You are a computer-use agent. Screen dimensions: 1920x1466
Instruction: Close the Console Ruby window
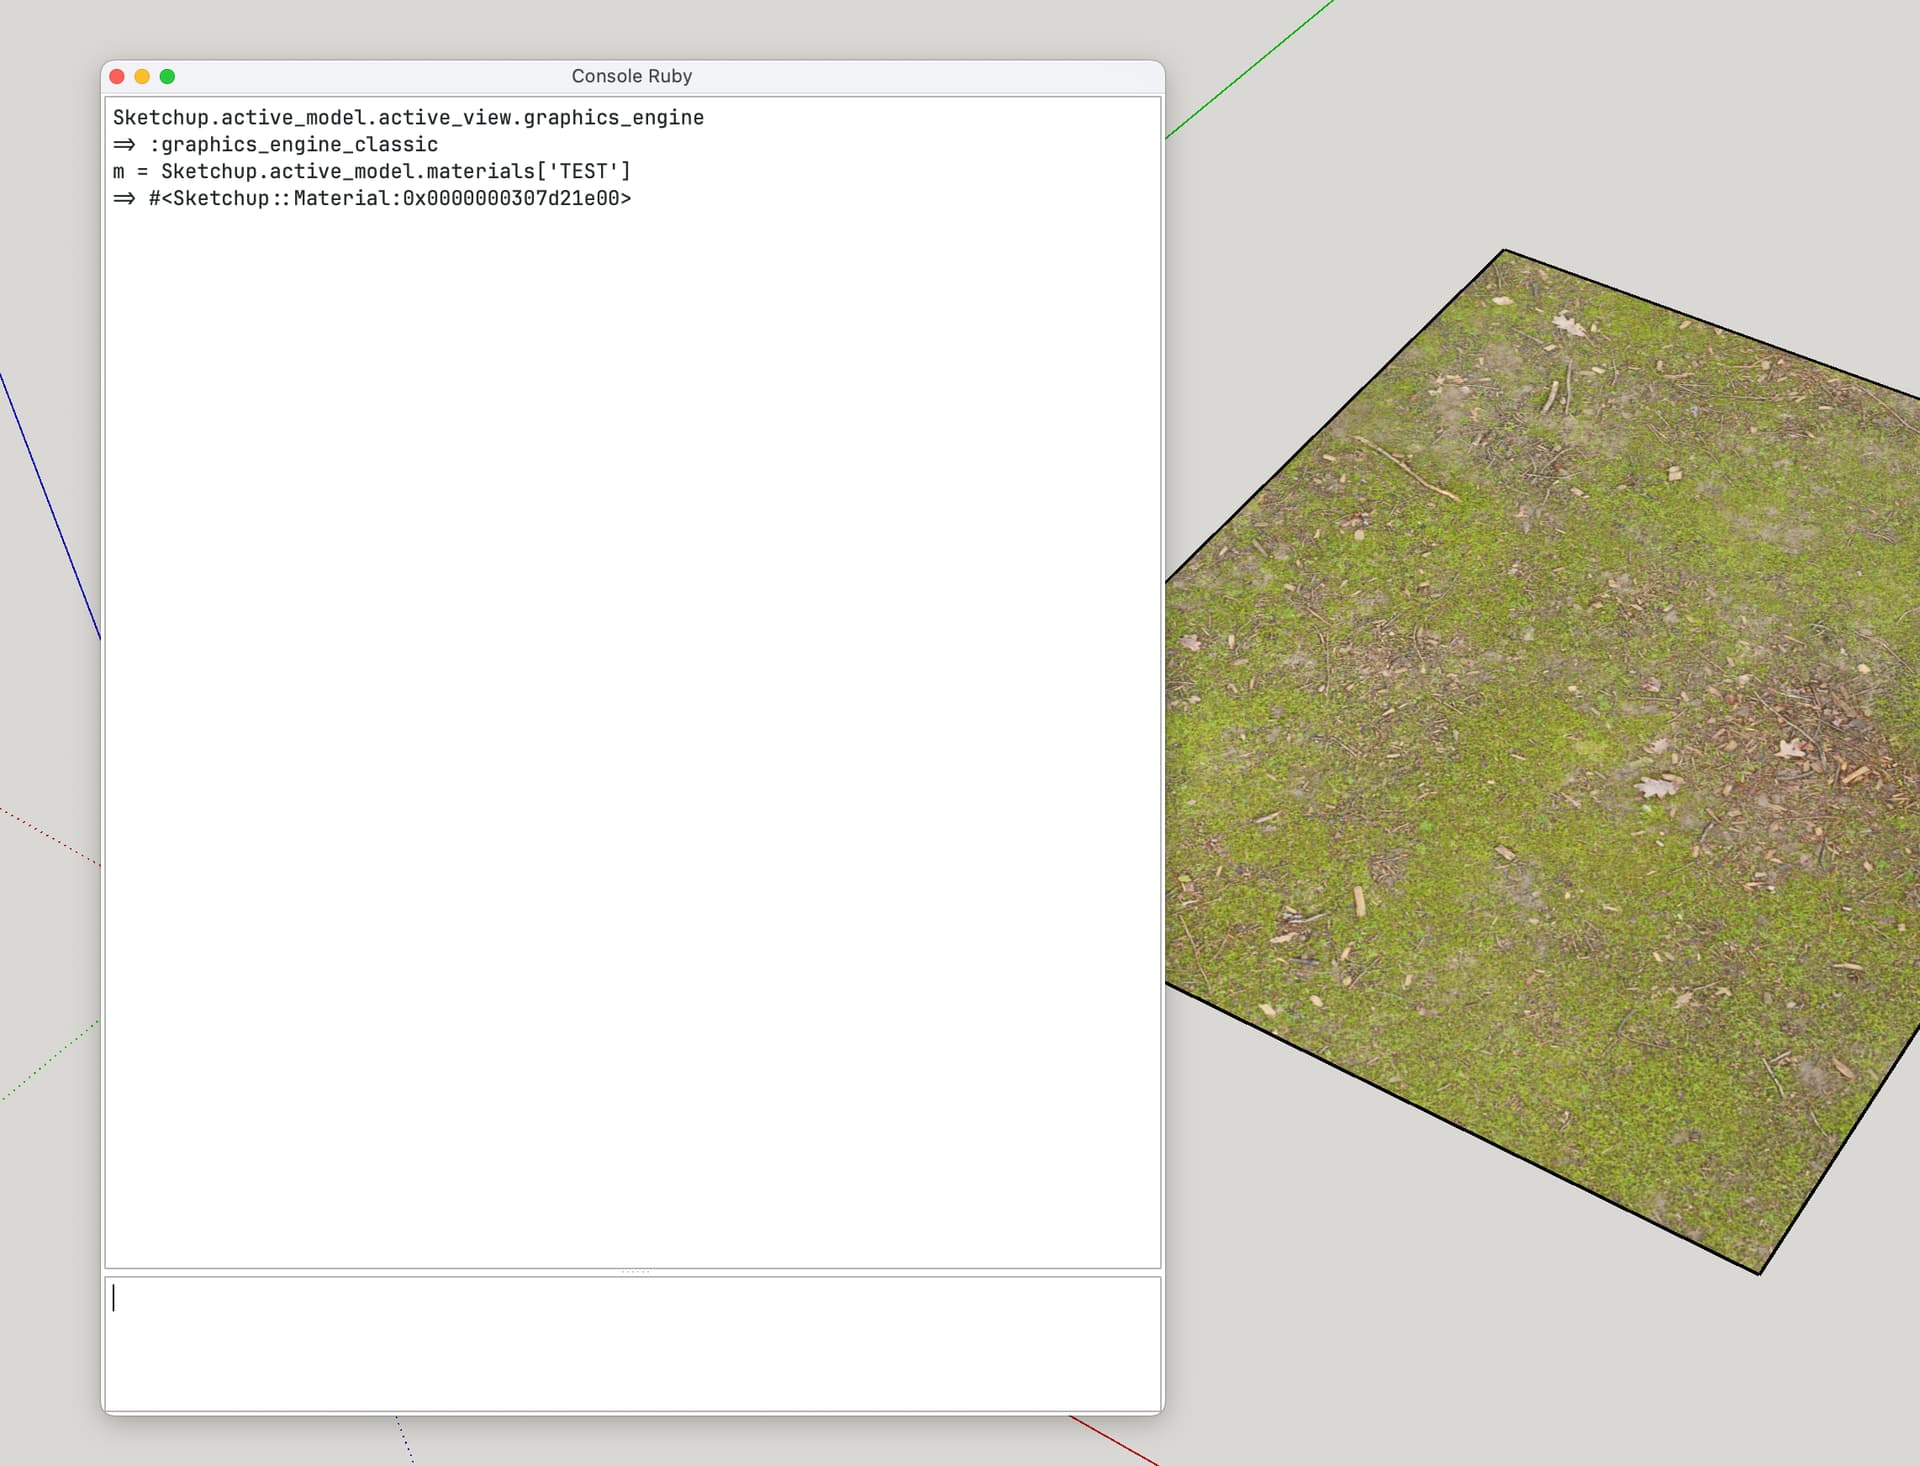(x=117, y=77)
